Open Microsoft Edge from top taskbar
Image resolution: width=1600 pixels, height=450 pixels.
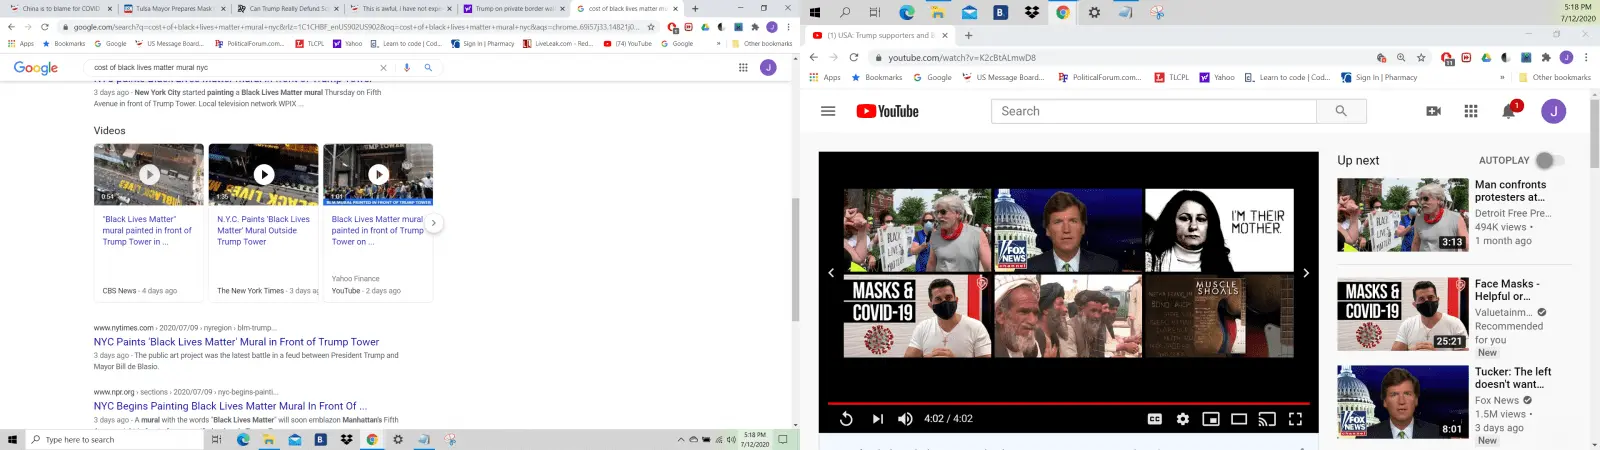pos(907,13)
